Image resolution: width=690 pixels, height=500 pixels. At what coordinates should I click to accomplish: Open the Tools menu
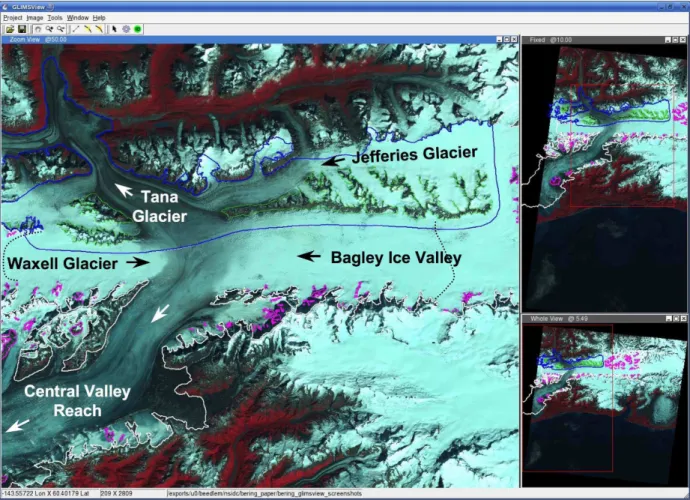[x=55, y=18]
